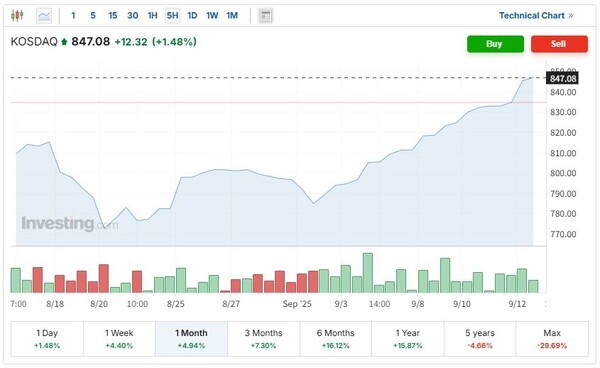The width and height of the screenshot is (600, 368).
Task: Select the 6 Months range tab
Action: tap(336, 339)
